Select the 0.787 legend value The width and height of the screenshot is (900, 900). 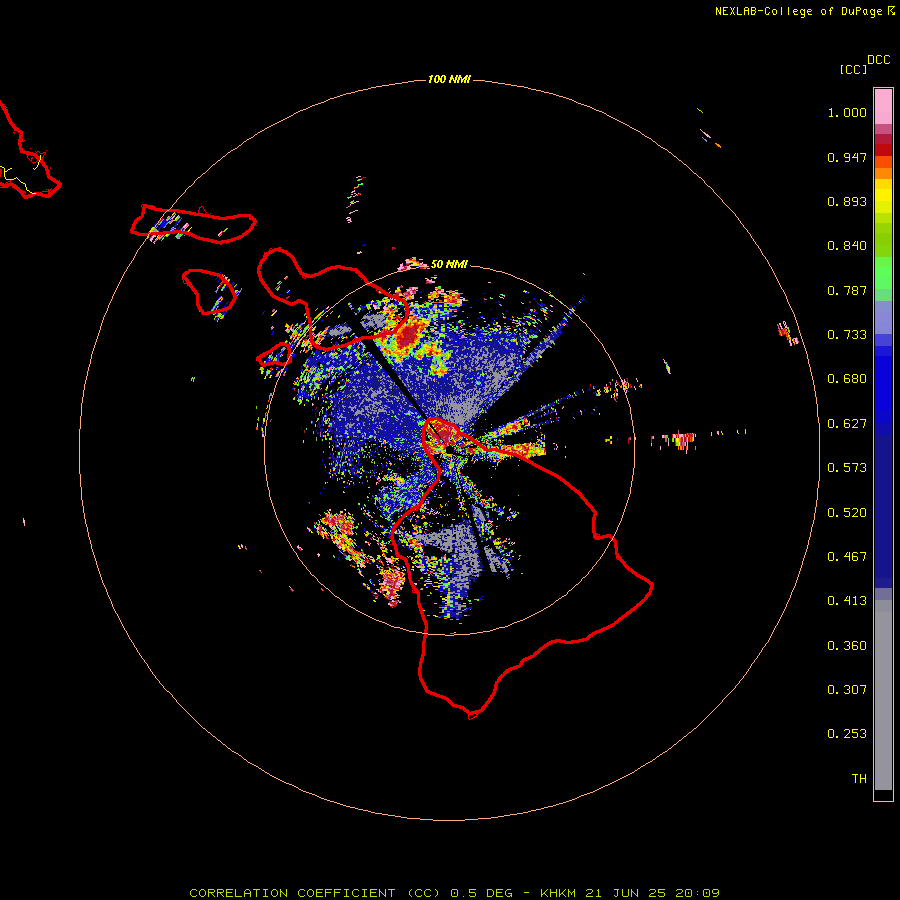tap(847, 290)
